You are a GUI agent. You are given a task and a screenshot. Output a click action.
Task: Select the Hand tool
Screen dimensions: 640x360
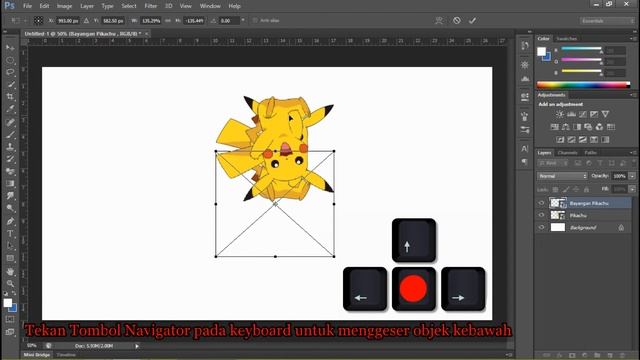click(x=10, y=271)
